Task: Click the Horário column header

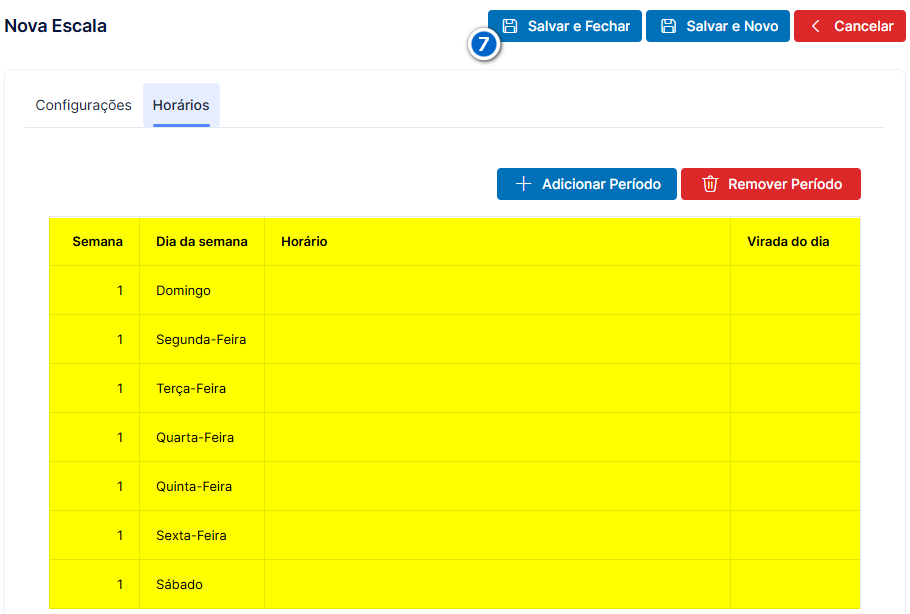Action: pos(497,241)
